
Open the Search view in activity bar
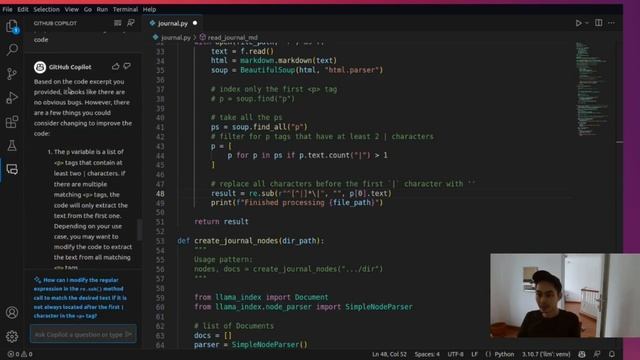point(12,50)
